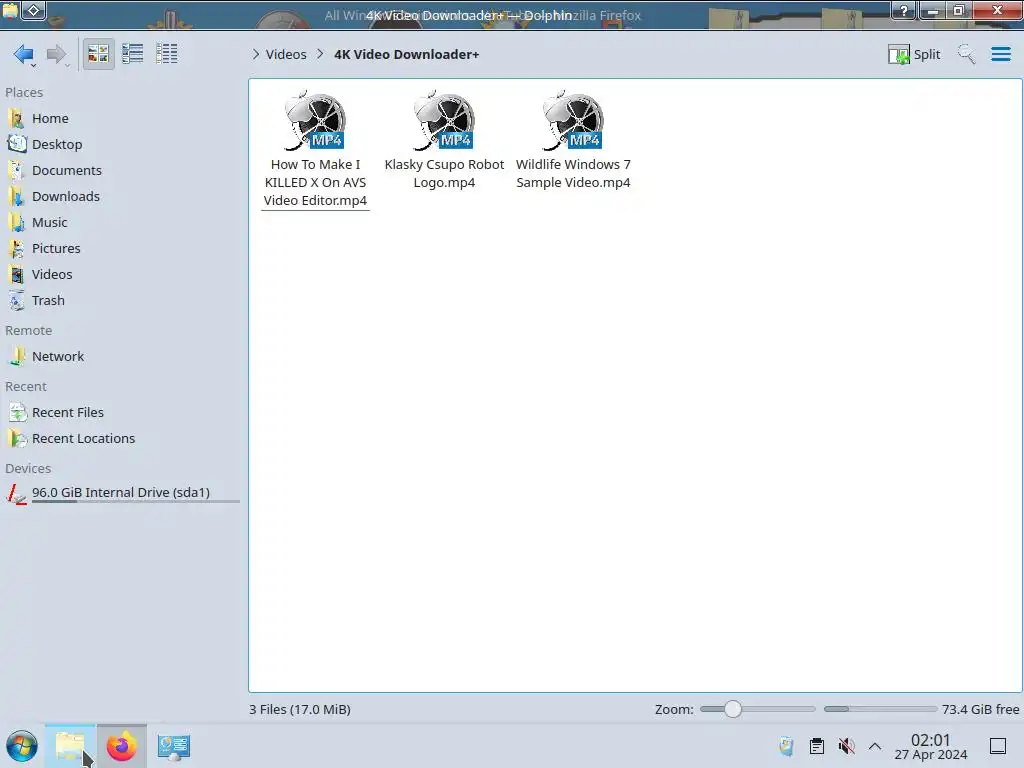Screen dimensions: 1024x768
Task: Click the Network folder icon
Action: coord(16,357)
